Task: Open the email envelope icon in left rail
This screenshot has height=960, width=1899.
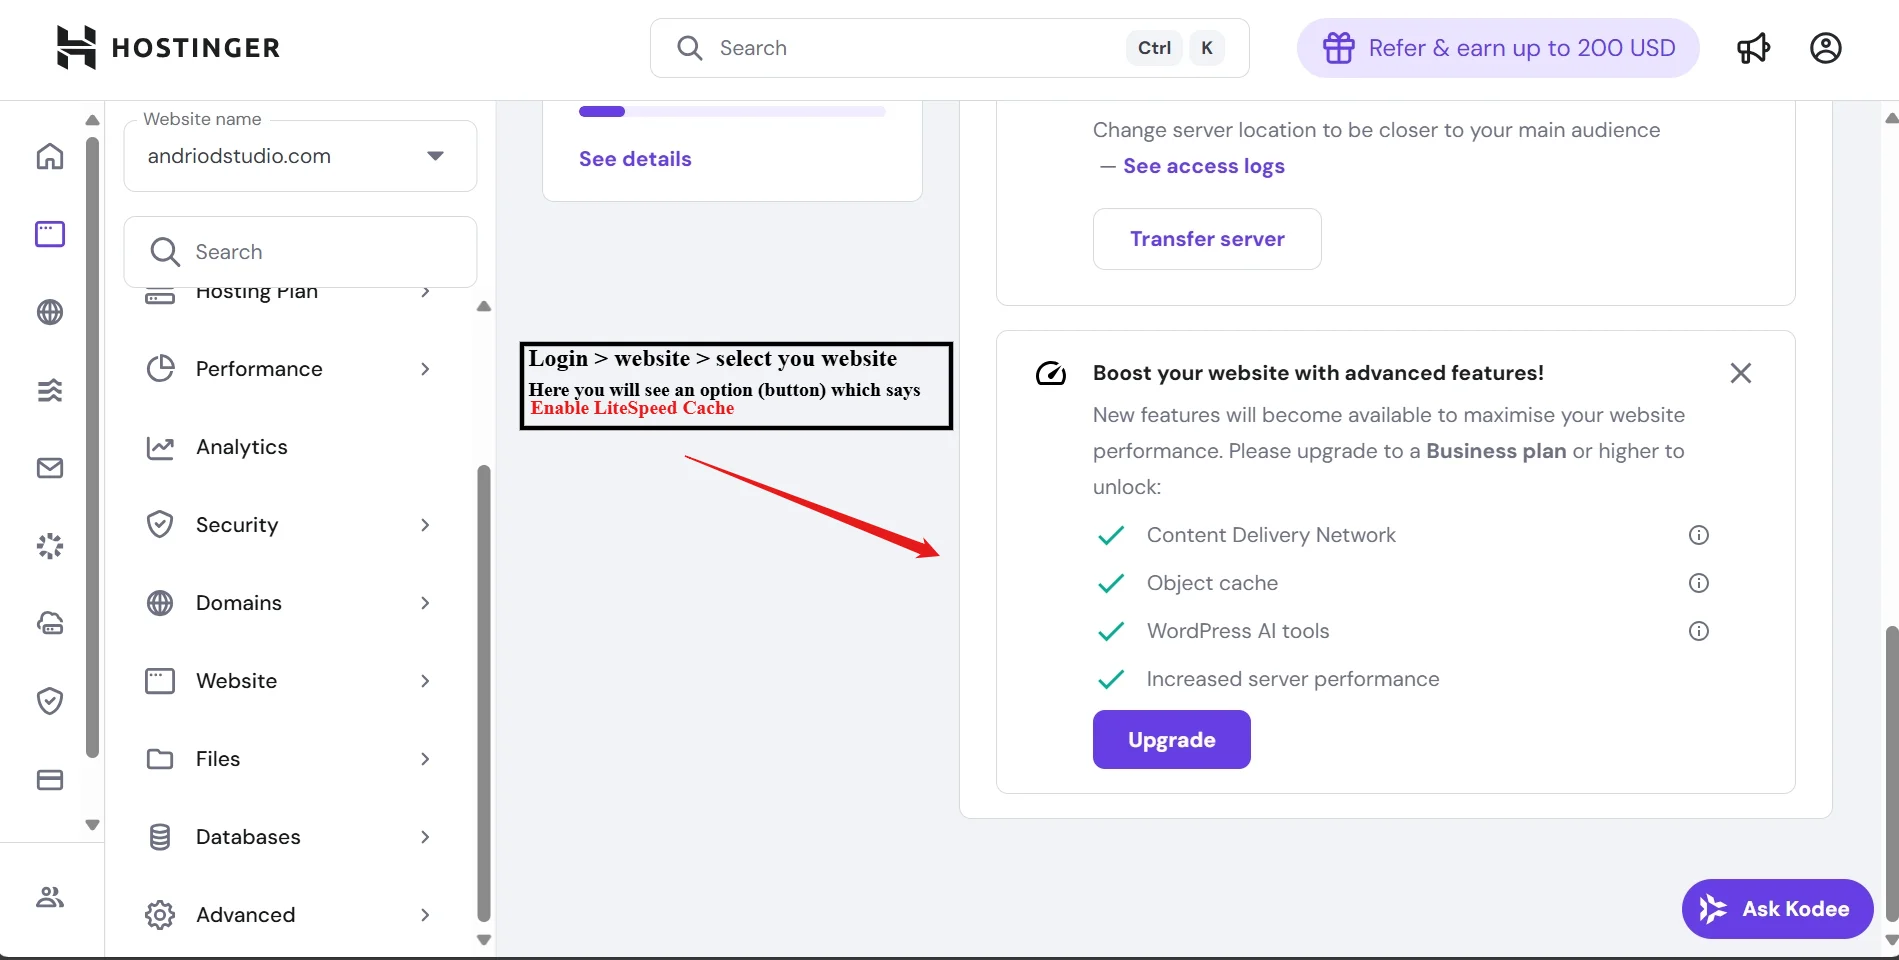Action: pyautogui.click(x=50, y=468)
